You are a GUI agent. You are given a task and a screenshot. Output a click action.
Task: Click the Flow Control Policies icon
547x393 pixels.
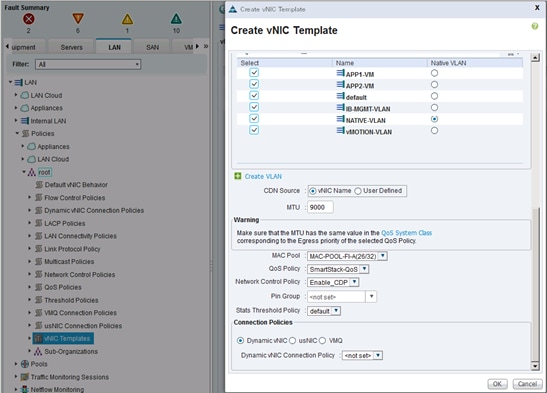click(x=39, y=198)
